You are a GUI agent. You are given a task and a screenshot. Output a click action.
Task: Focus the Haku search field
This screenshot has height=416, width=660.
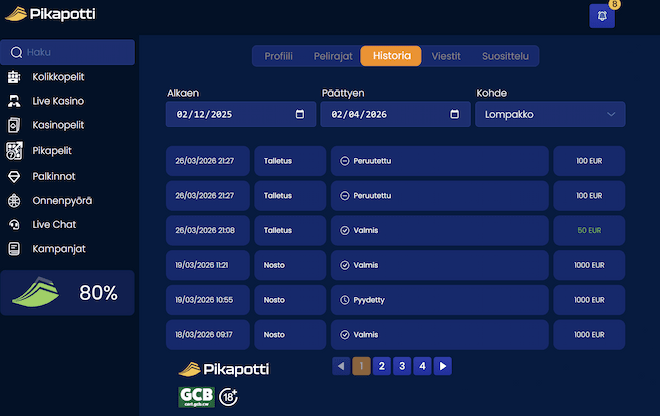click(67, 52)
